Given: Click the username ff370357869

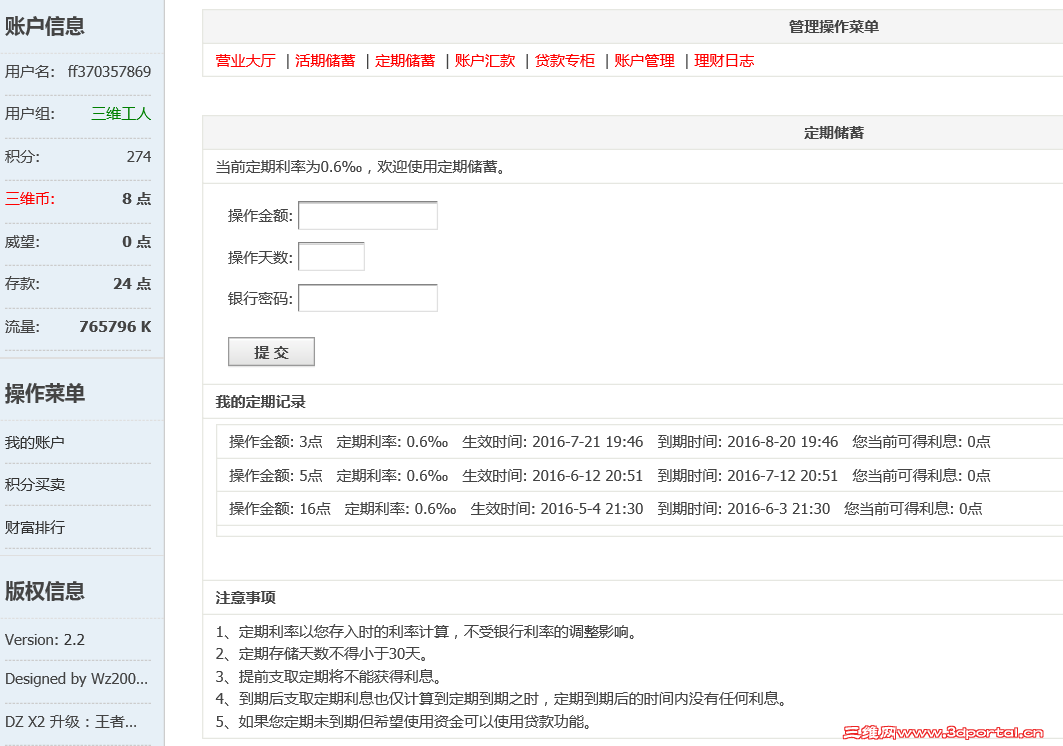Looking at the screenshot, I should (x=109, y=72).
